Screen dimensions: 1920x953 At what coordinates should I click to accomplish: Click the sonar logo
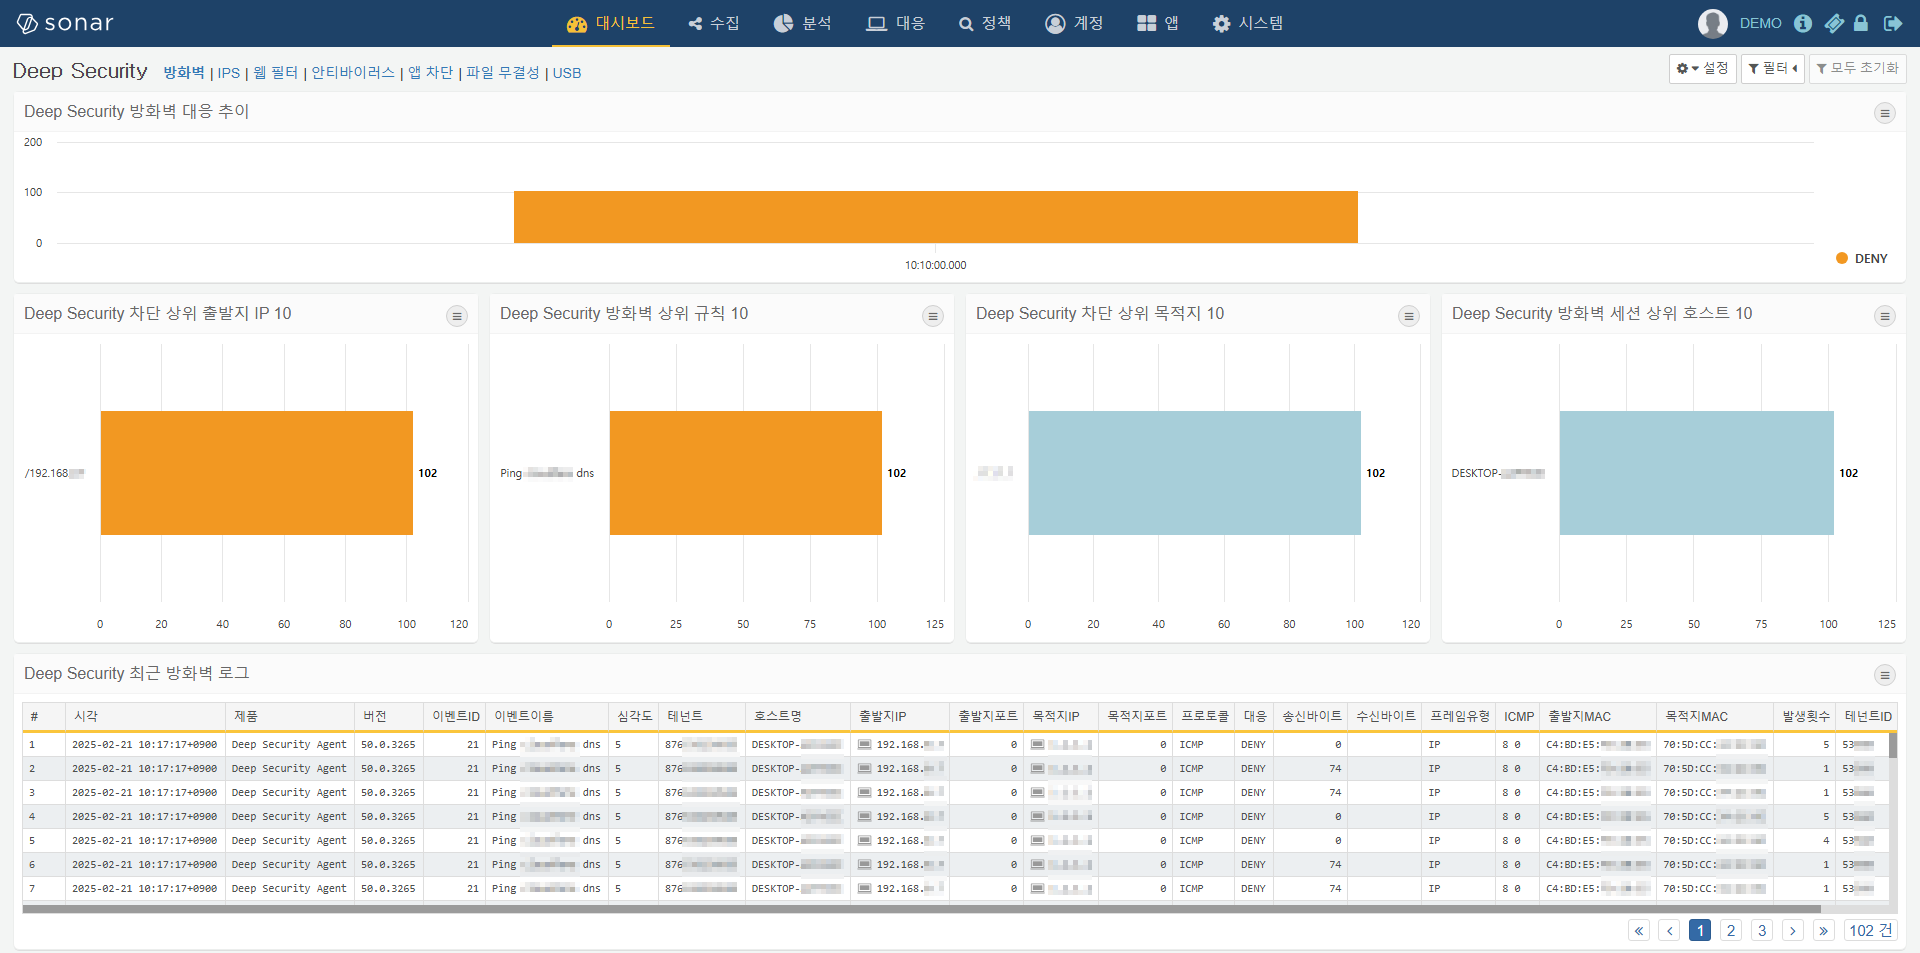[65, 23]
